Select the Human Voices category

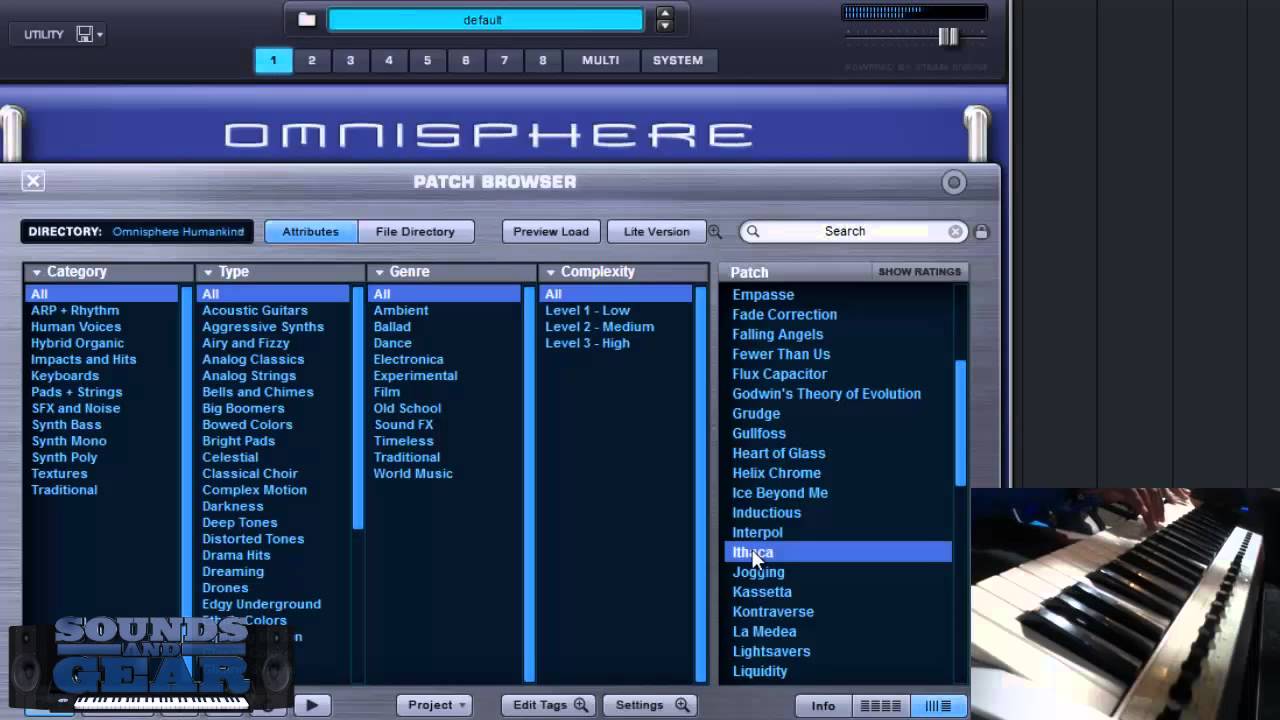pos(76,327)
